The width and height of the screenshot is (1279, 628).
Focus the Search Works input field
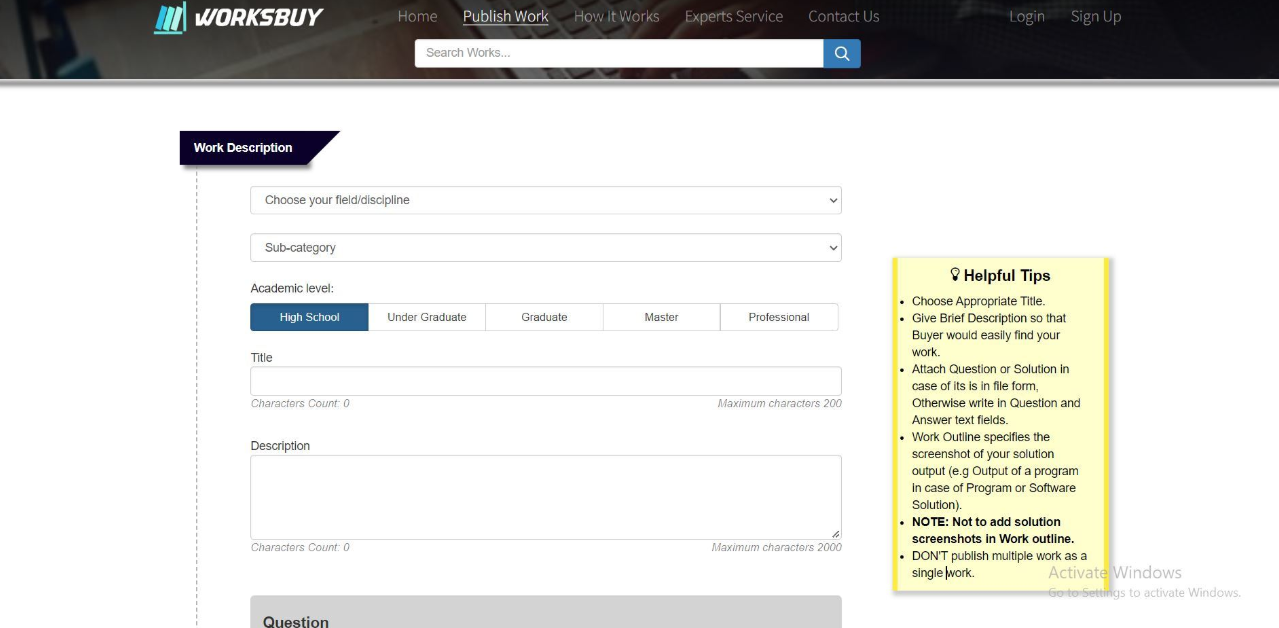click(618, 53)
